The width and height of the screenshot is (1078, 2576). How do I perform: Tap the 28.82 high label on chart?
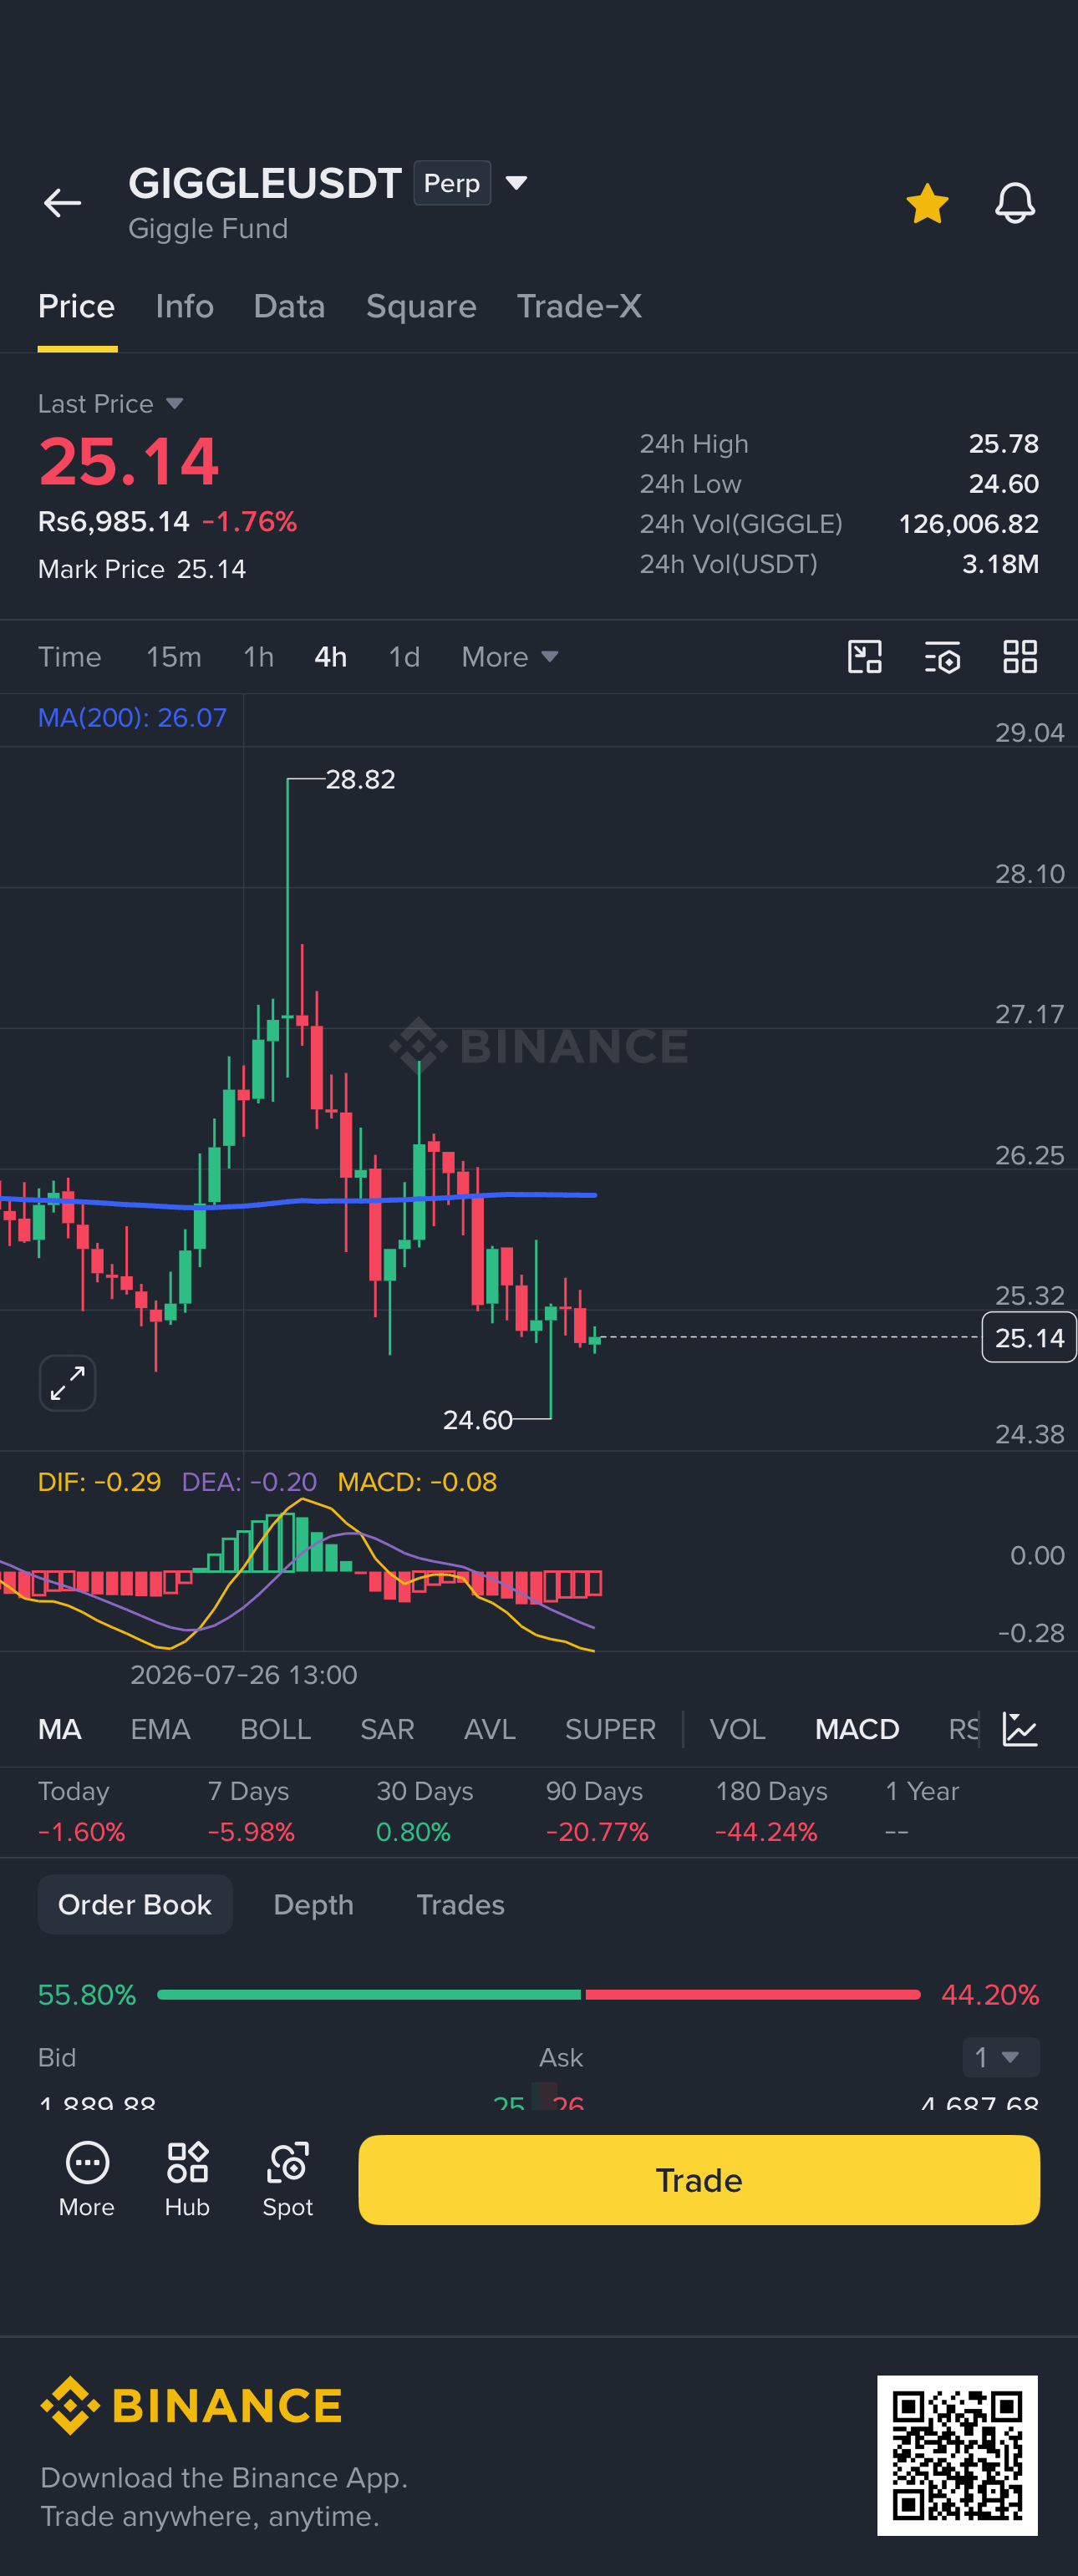(x=360, y=779)
